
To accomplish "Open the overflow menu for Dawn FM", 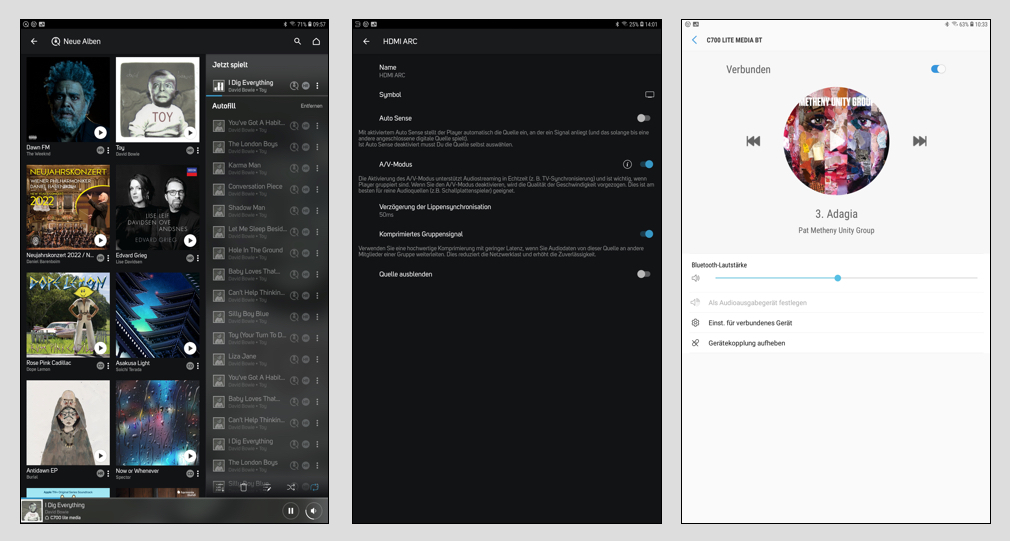I will click(x=108, y=150).
